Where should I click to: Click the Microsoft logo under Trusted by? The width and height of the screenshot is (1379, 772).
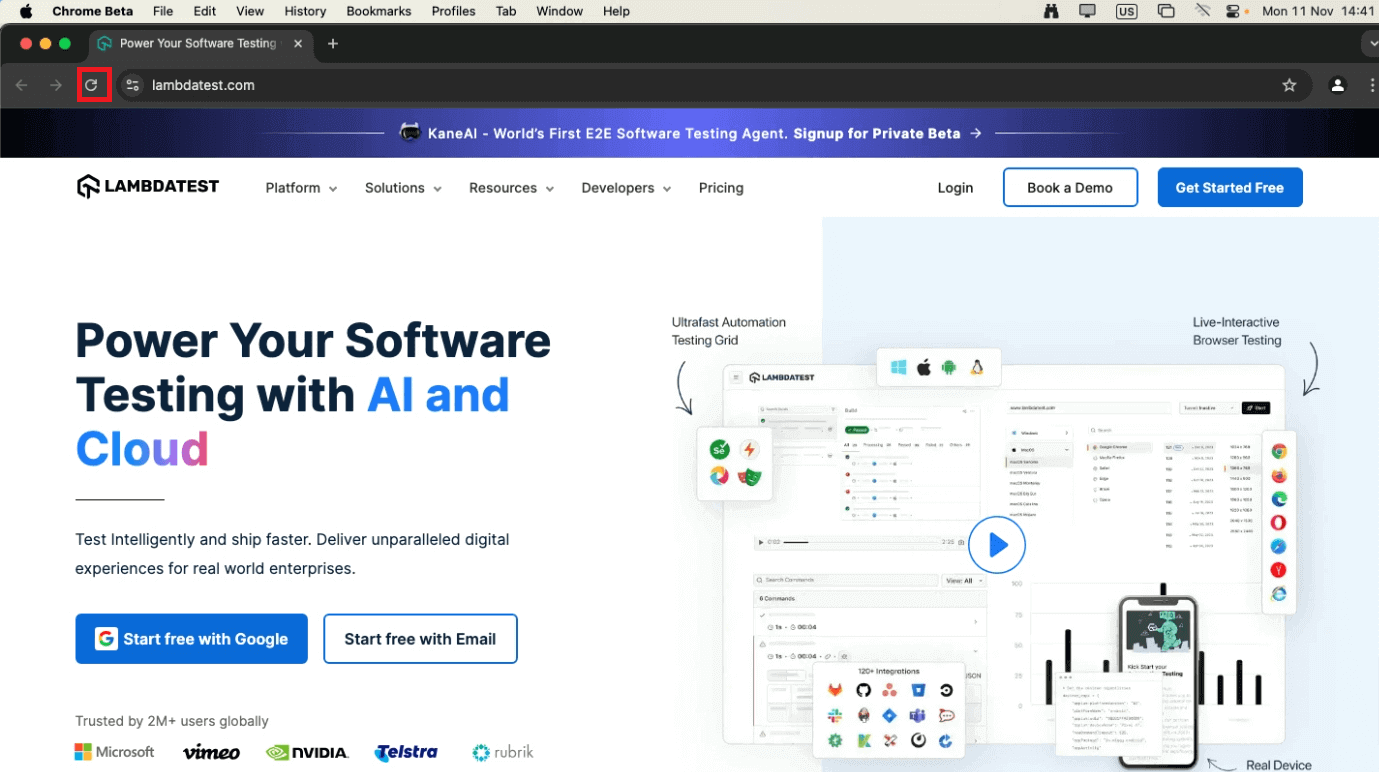click(x=115, y=751)
